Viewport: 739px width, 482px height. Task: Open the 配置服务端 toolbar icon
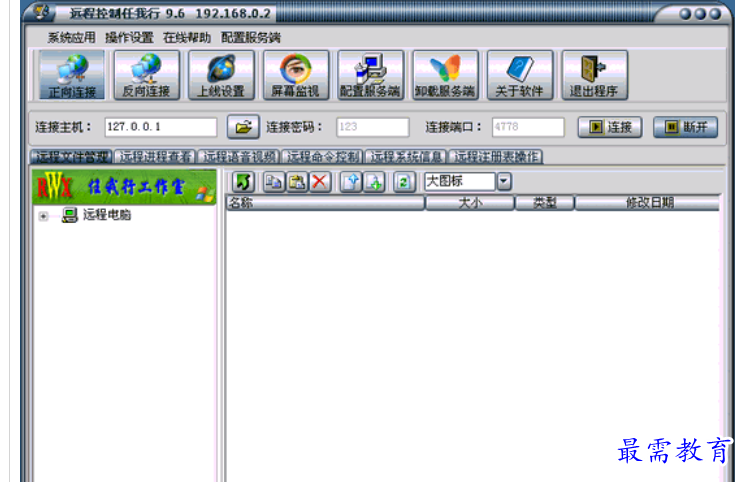coord(370,75)
